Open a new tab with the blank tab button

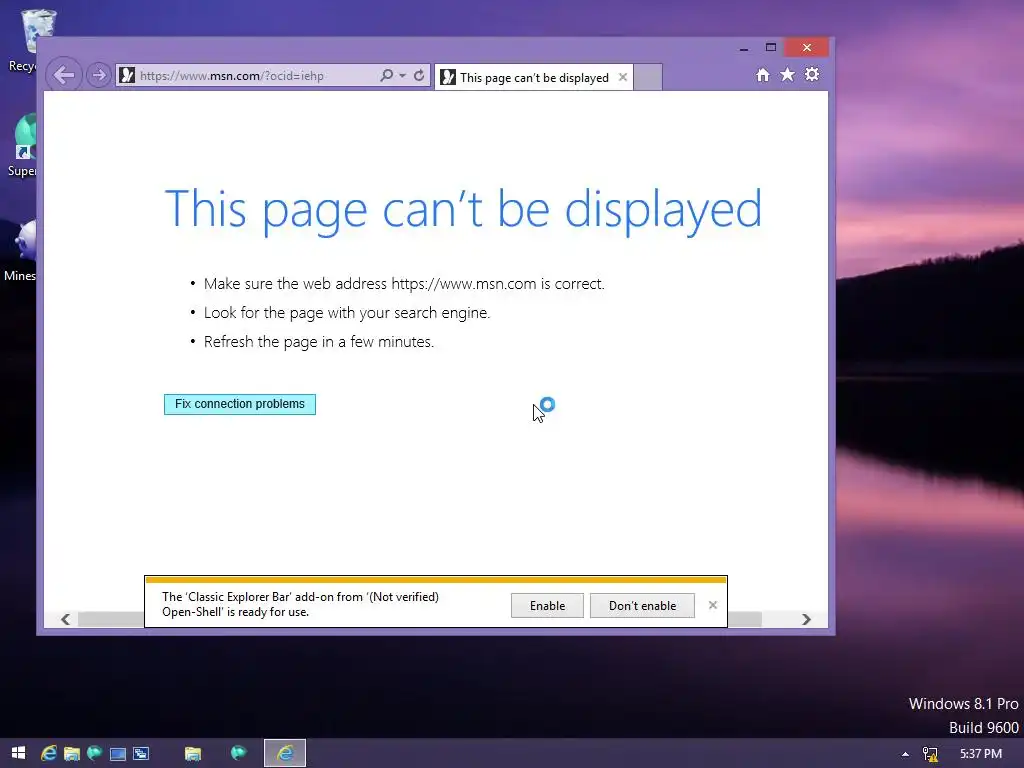tap(648, 78)
